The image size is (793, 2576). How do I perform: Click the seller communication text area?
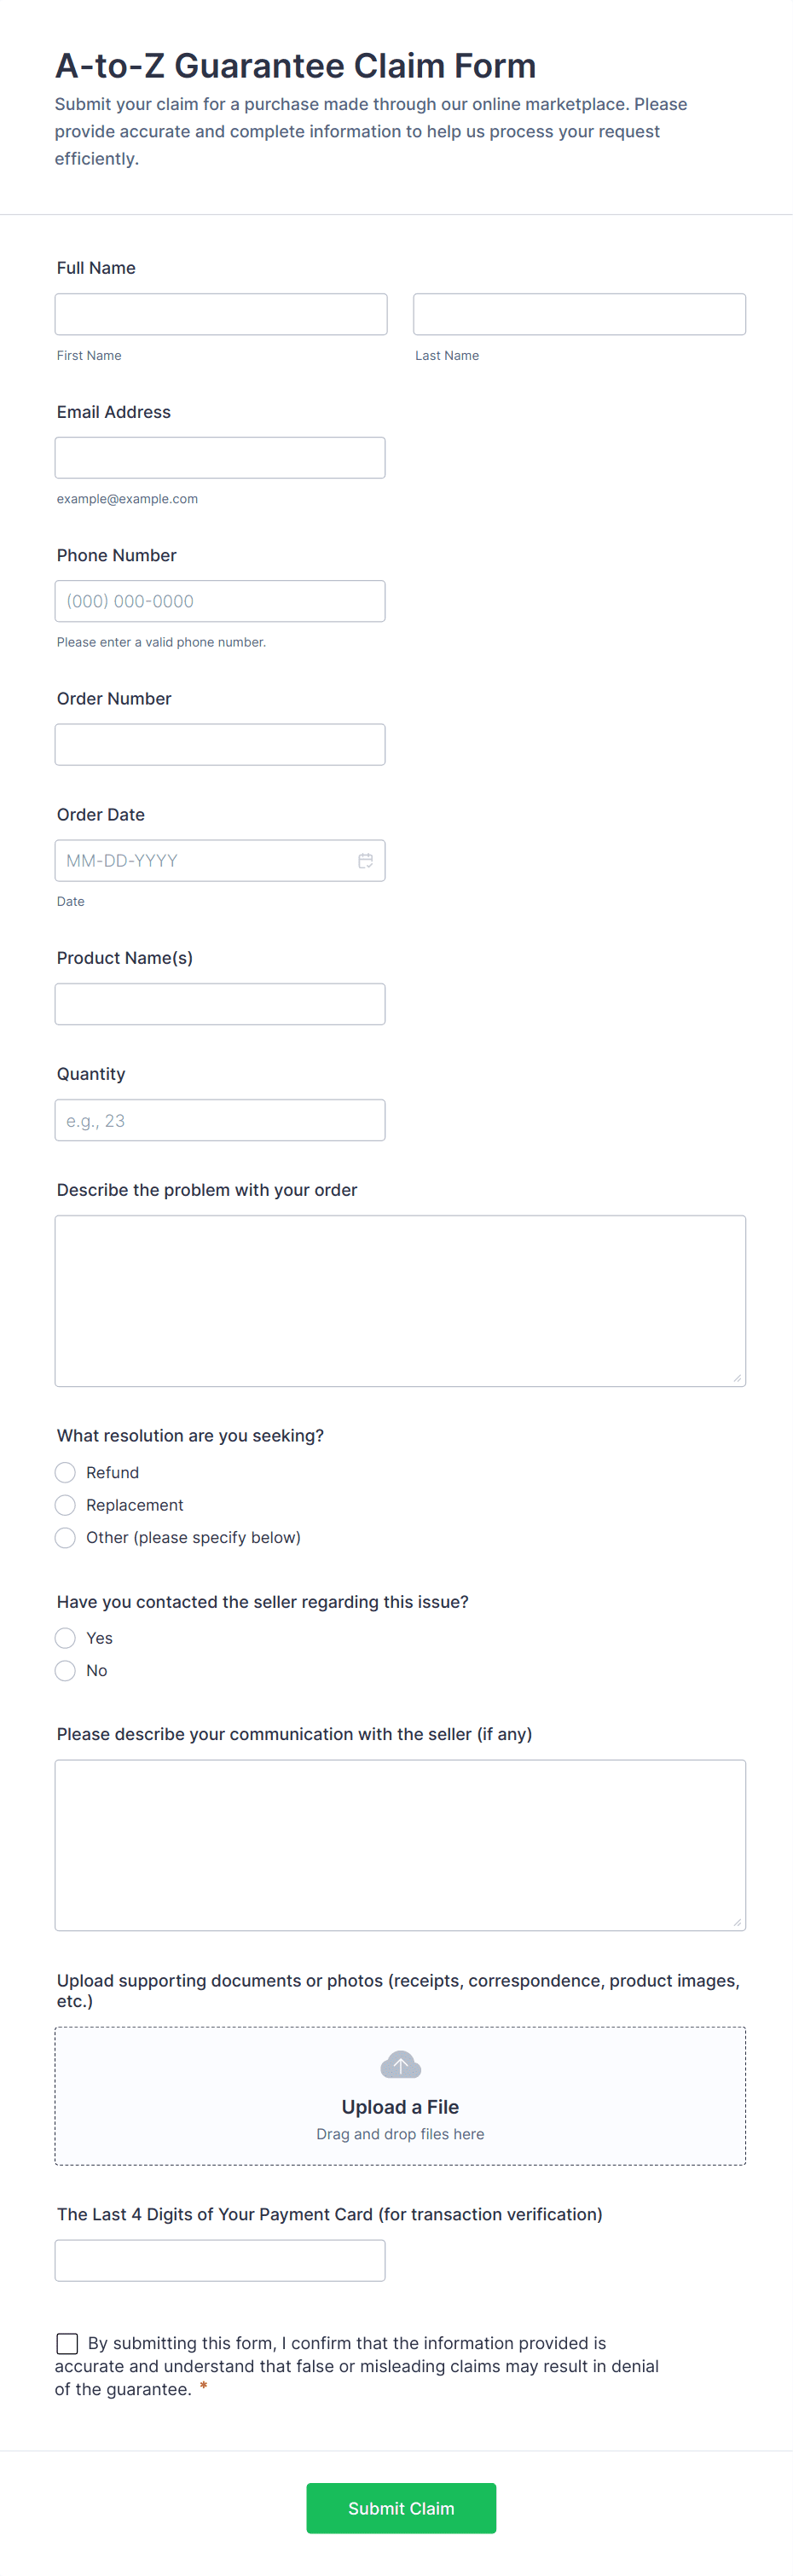coord(400,1845)
